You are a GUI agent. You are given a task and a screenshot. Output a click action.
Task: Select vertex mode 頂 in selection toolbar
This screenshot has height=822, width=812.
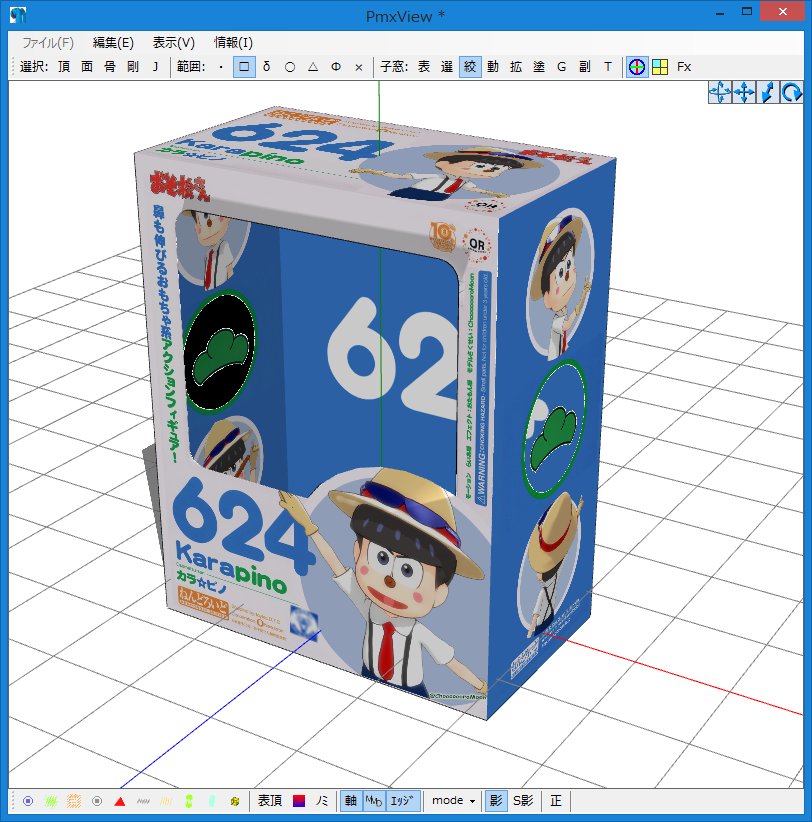[64, 67]
